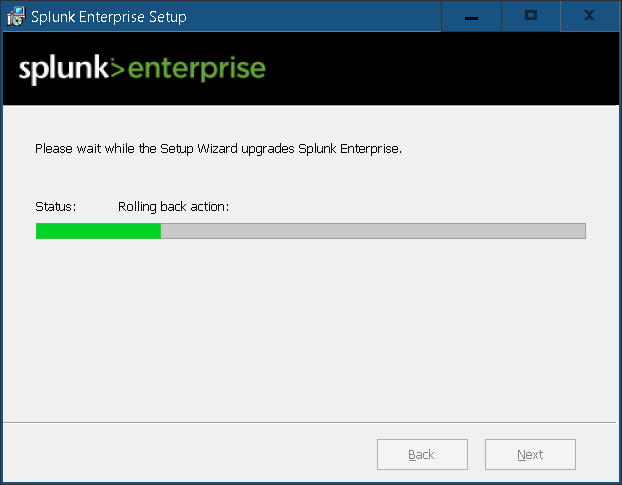Click the "Splunk Enterprise Setup" title text

pos(109,17)
